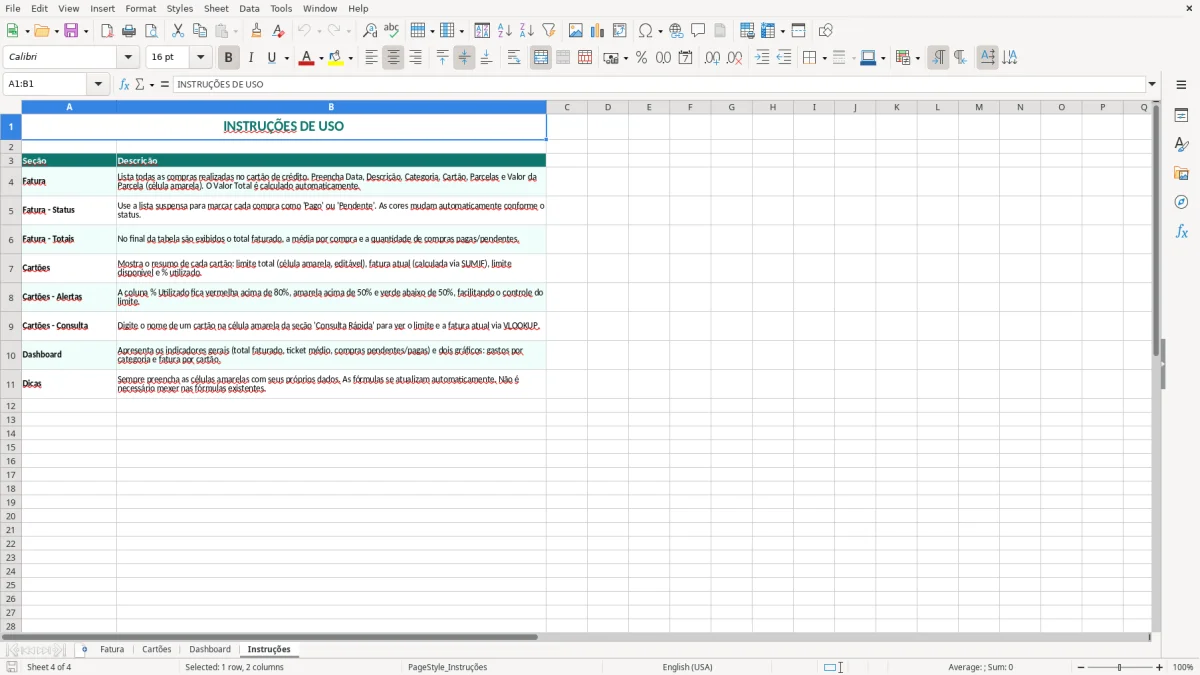
Task: Click the Print icon
Action: pos(129,31)
